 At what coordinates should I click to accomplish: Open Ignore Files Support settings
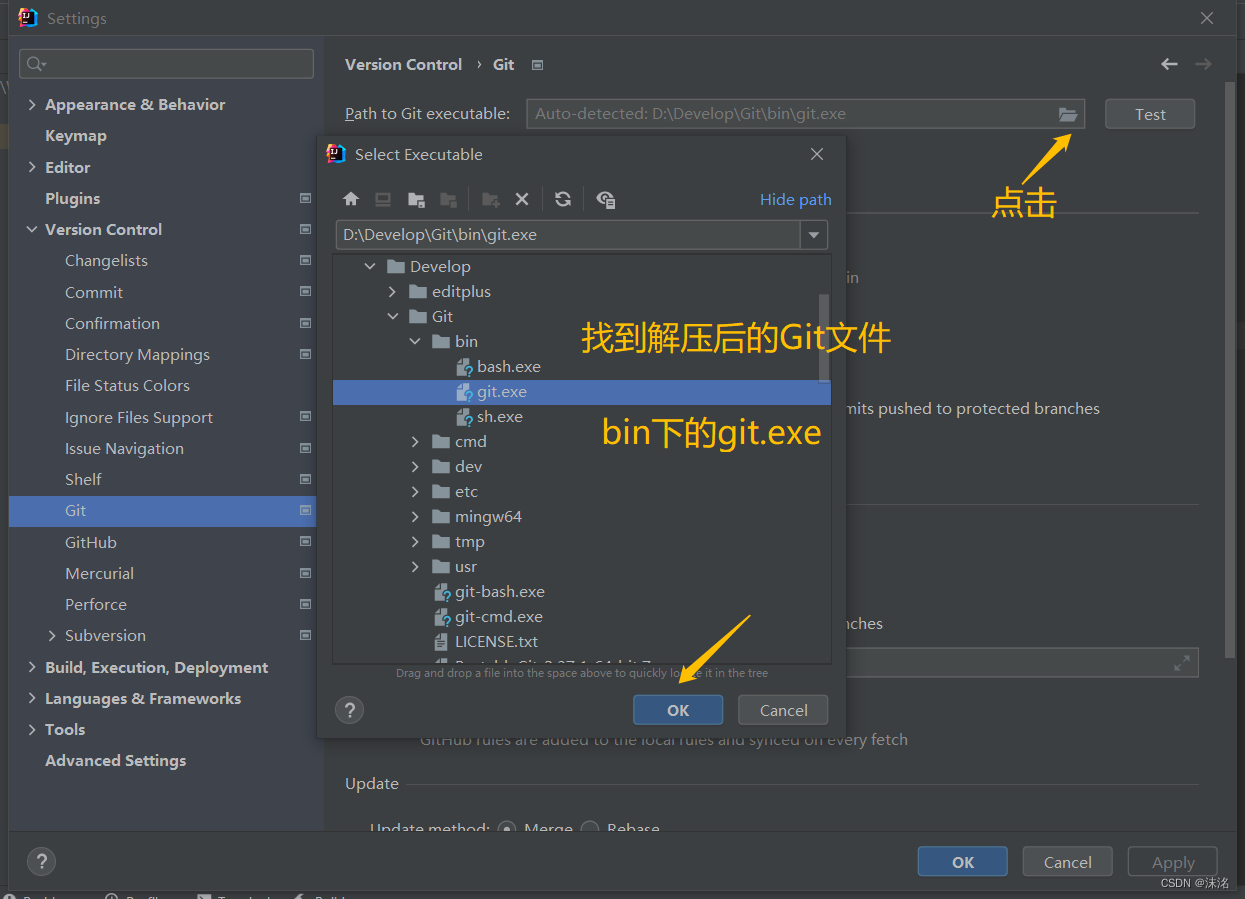click(x=139, y=417)
